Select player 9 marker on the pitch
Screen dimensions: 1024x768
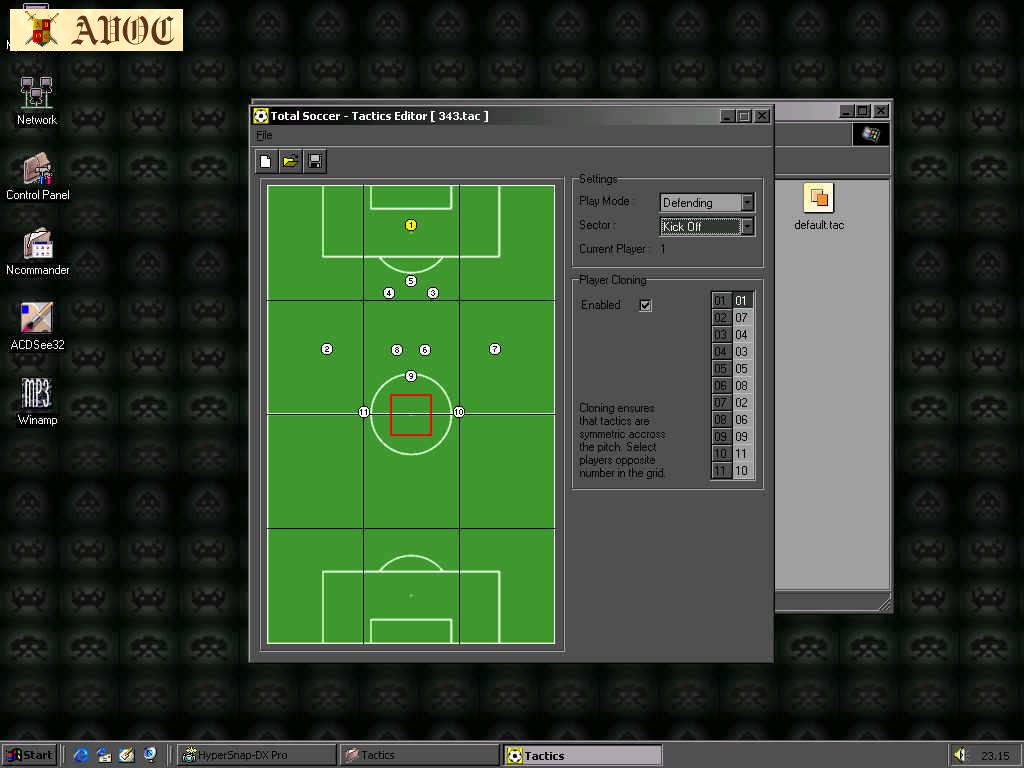(x=411, y=376)
